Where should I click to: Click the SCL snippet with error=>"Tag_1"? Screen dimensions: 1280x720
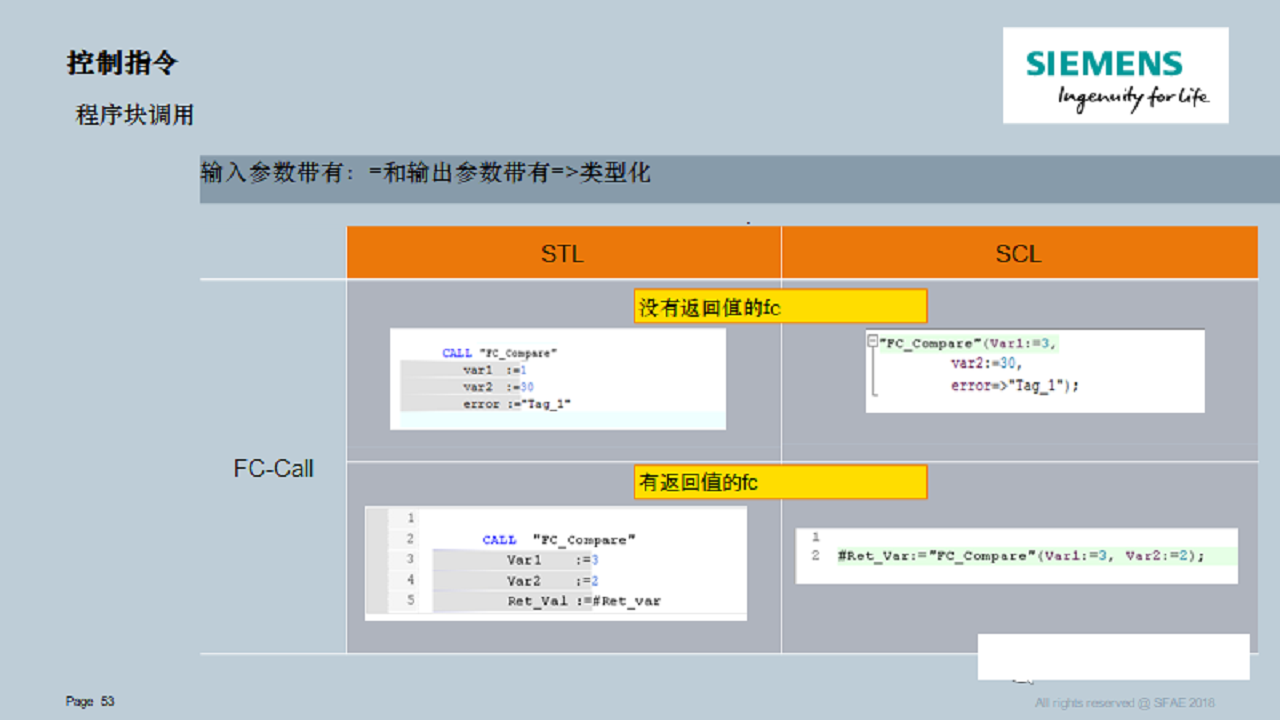point(1035,370)
